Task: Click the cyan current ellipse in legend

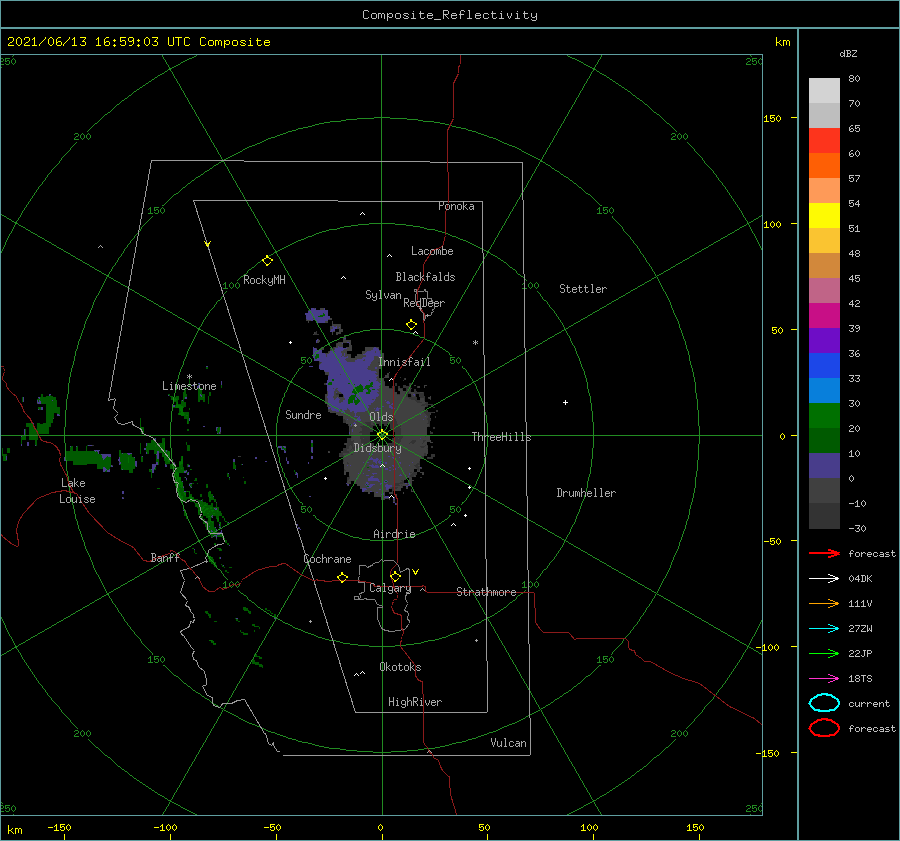Action: [824, 703]
